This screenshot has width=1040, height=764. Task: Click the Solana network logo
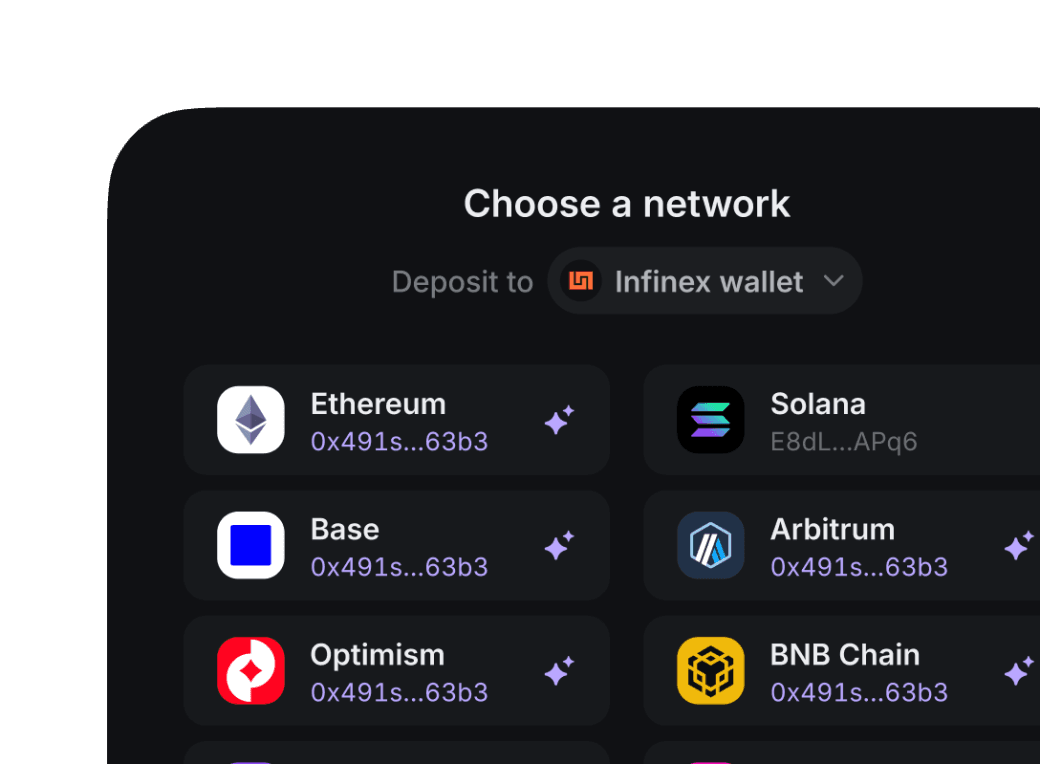tap(710, 420)
